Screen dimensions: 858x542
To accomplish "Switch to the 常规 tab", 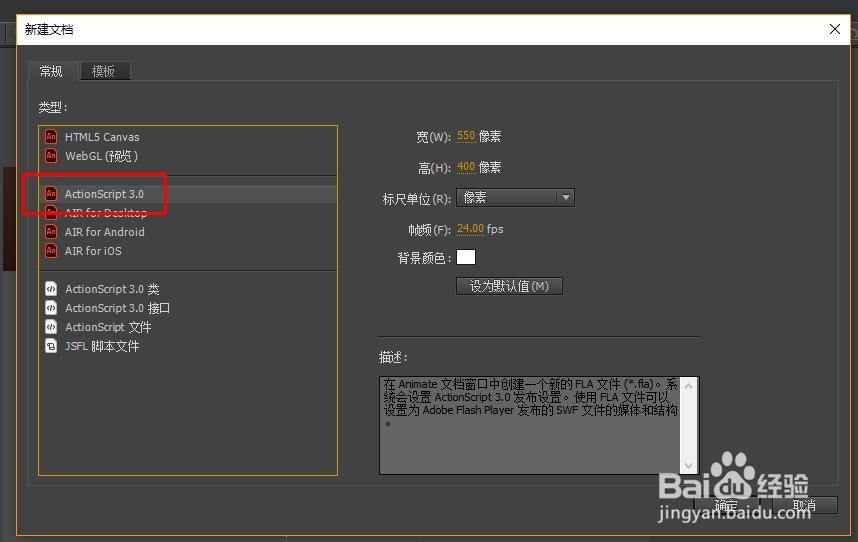I will pyautogui.click(x=52, y=71).
